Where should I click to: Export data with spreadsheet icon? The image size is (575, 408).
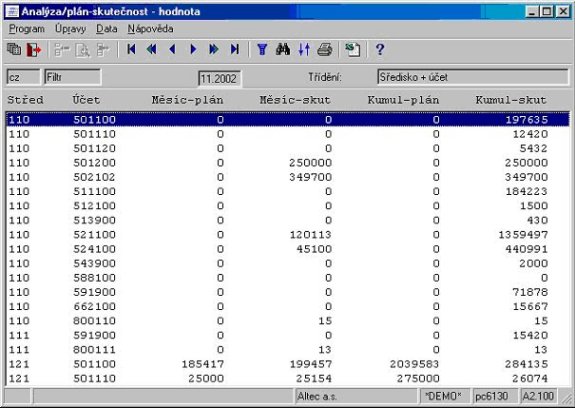(353, 49)
